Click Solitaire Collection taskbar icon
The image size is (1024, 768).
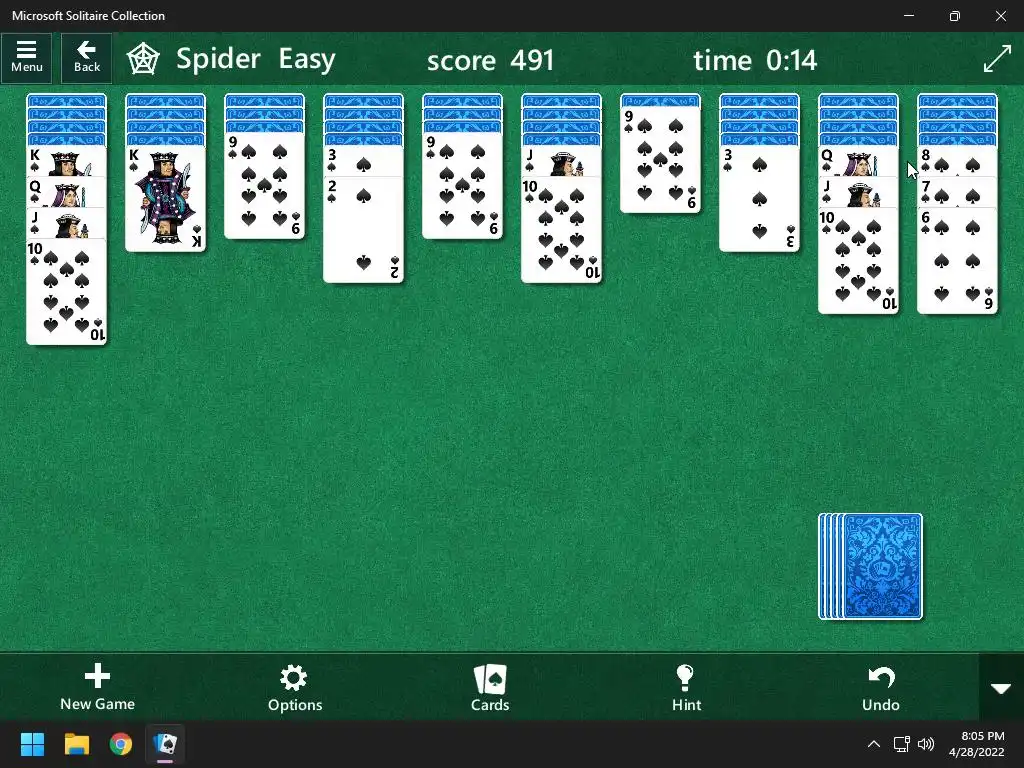click(165, 744)
